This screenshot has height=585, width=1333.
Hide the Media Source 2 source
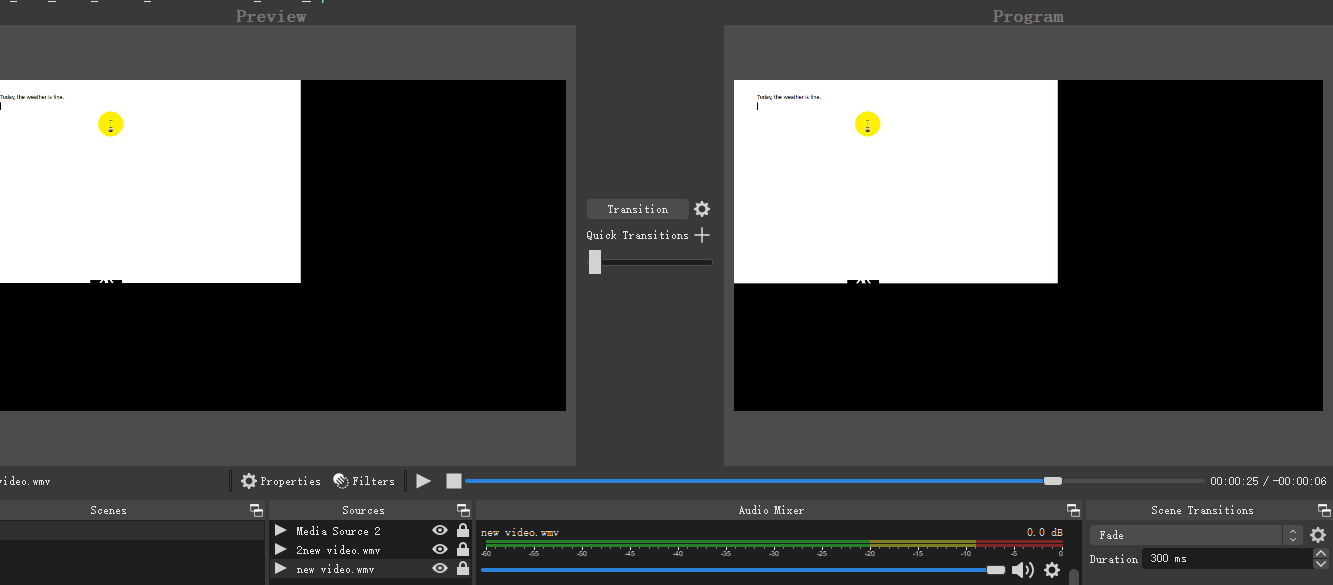click(x=439, y=530)
